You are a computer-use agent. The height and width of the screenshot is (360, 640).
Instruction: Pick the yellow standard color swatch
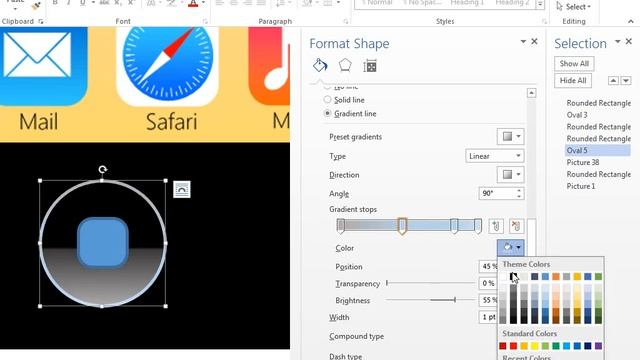point(535,346)
